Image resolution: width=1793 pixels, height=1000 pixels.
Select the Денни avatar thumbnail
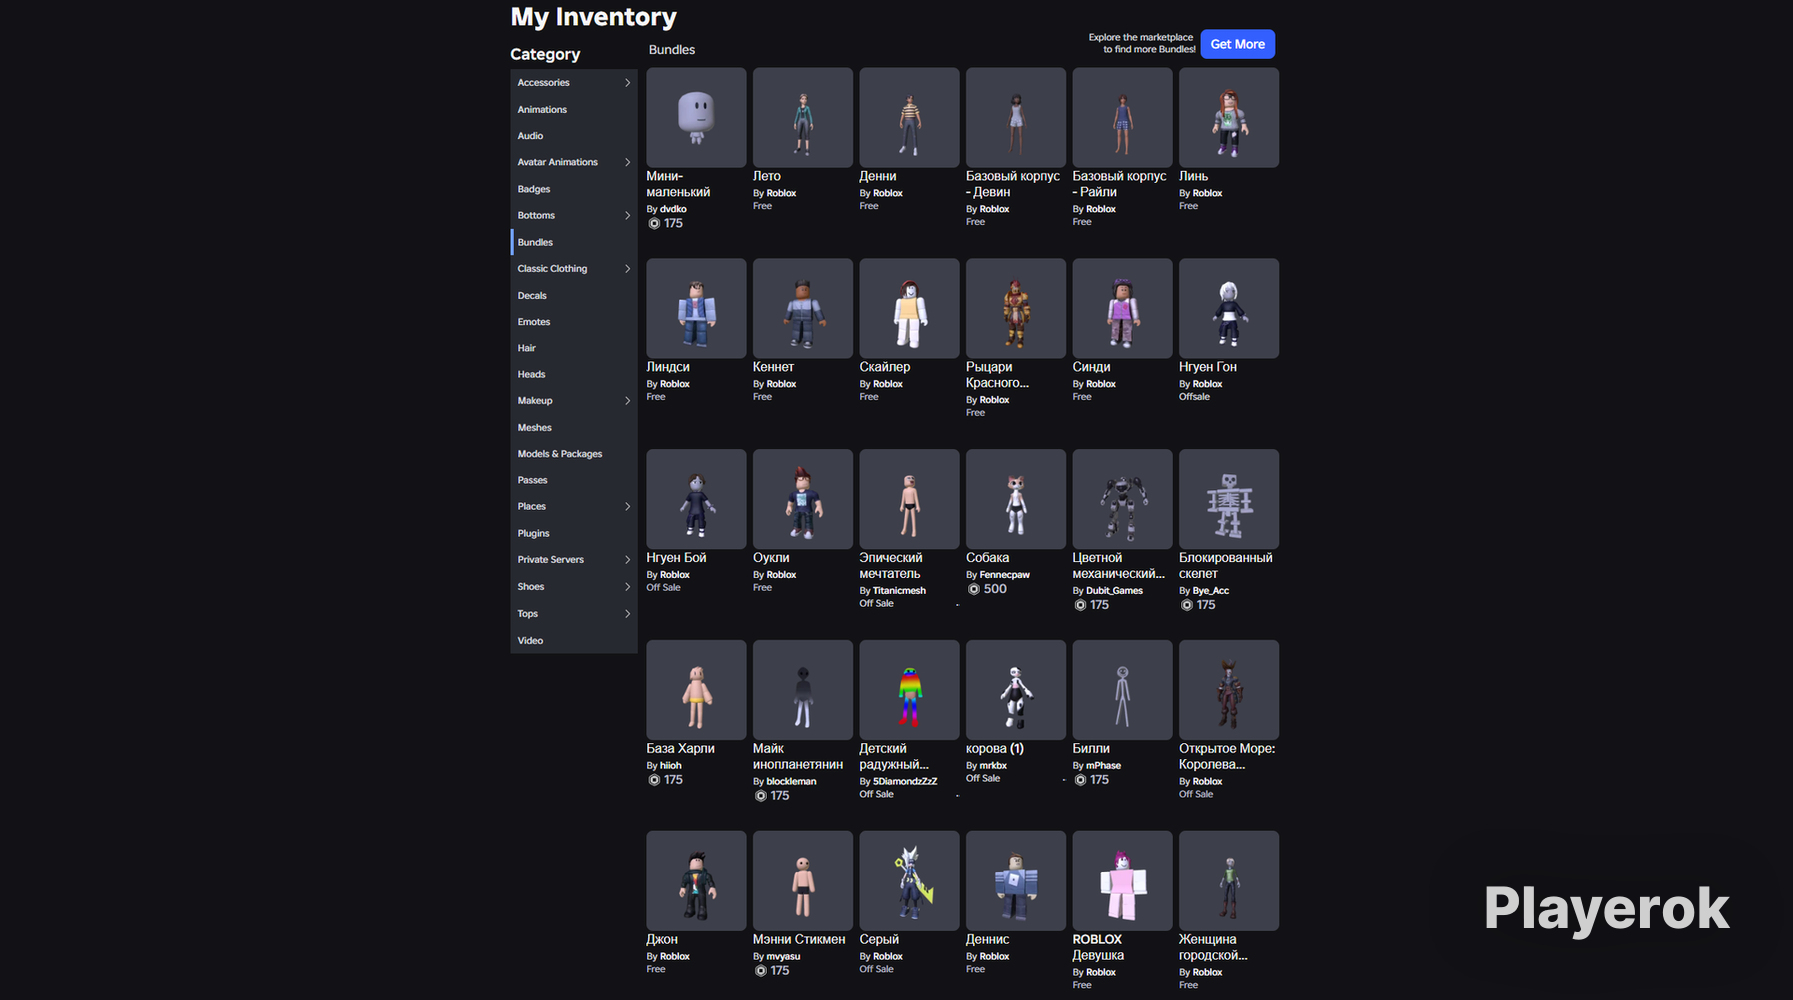[x=909, y=118]
